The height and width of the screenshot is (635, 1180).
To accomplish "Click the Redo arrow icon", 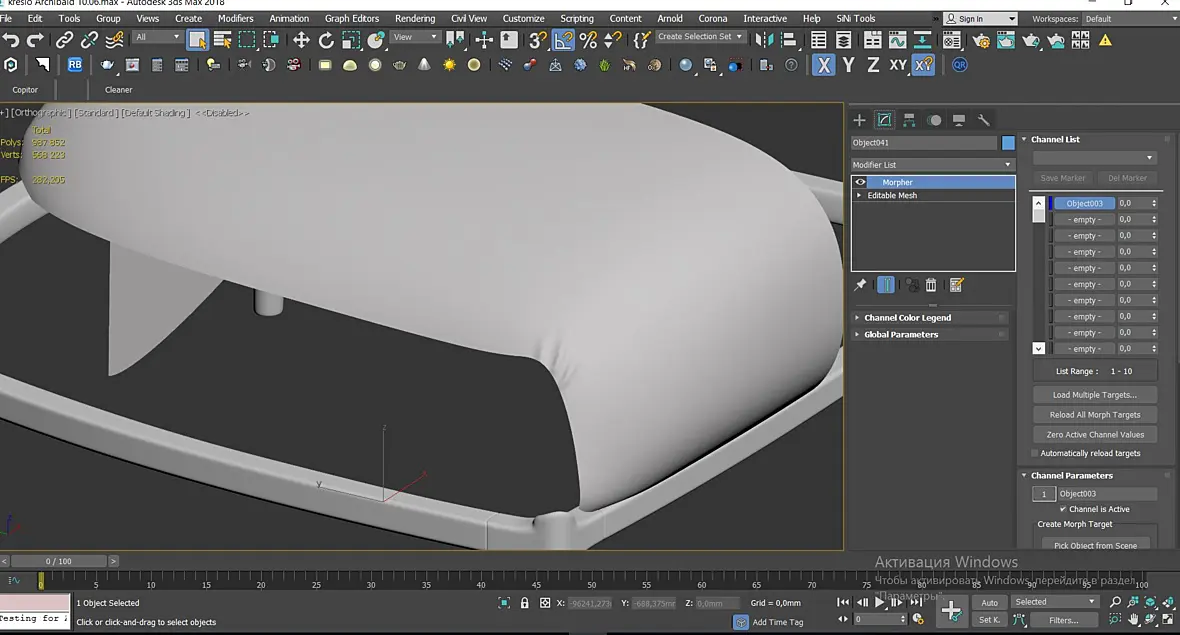I will coord(35,40).
